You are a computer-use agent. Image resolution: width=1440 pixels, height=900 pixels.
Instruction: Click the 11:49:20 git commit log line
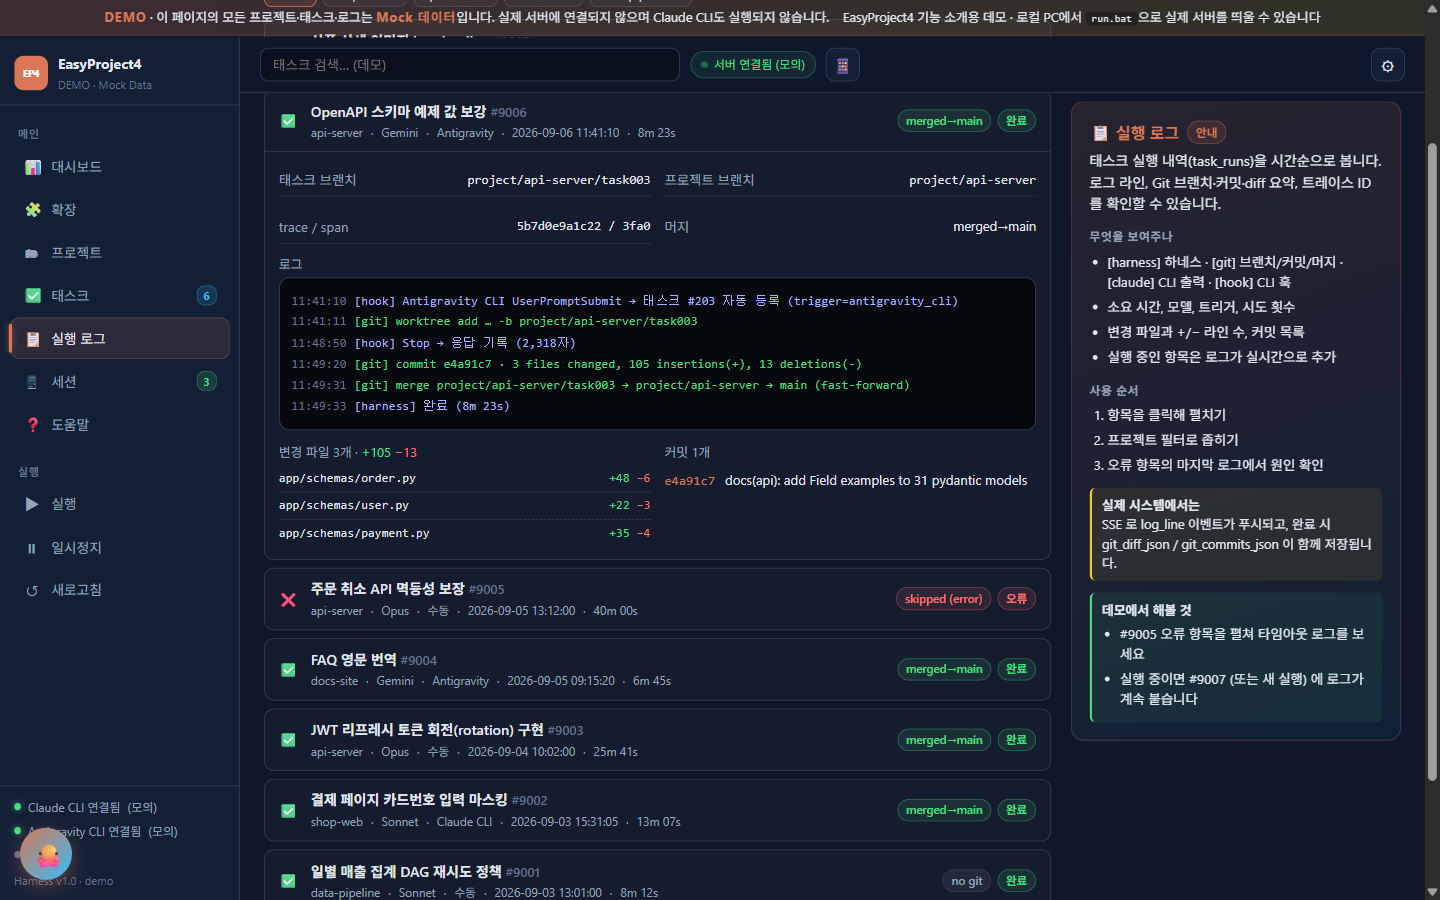tap(576, 364)
